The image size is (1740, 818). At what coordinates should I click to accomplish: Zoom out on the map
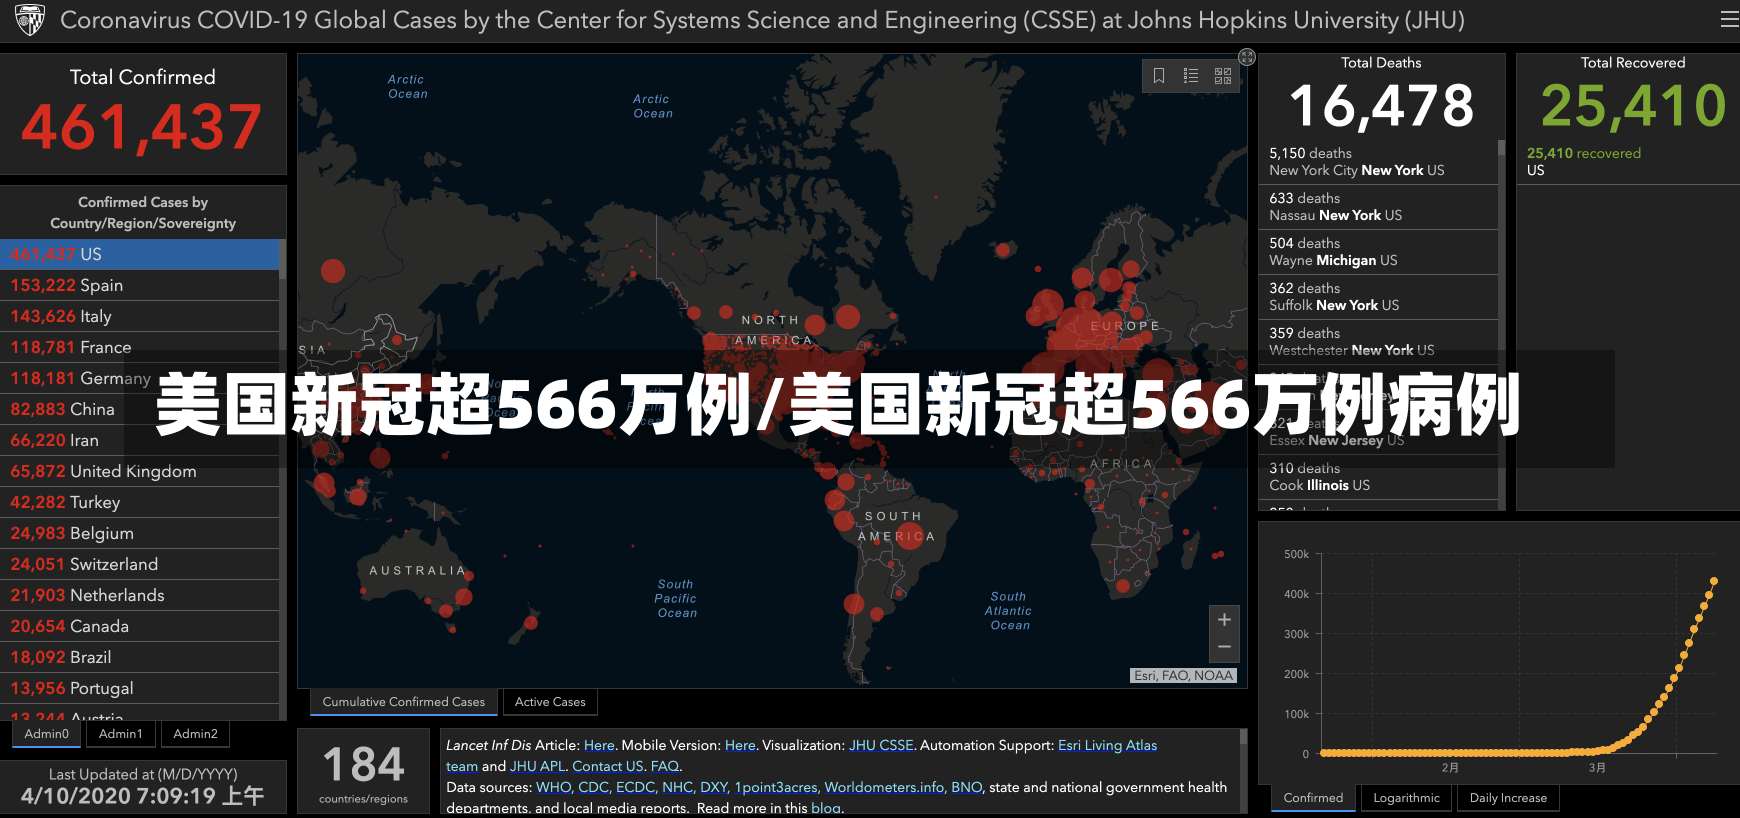1224,648
